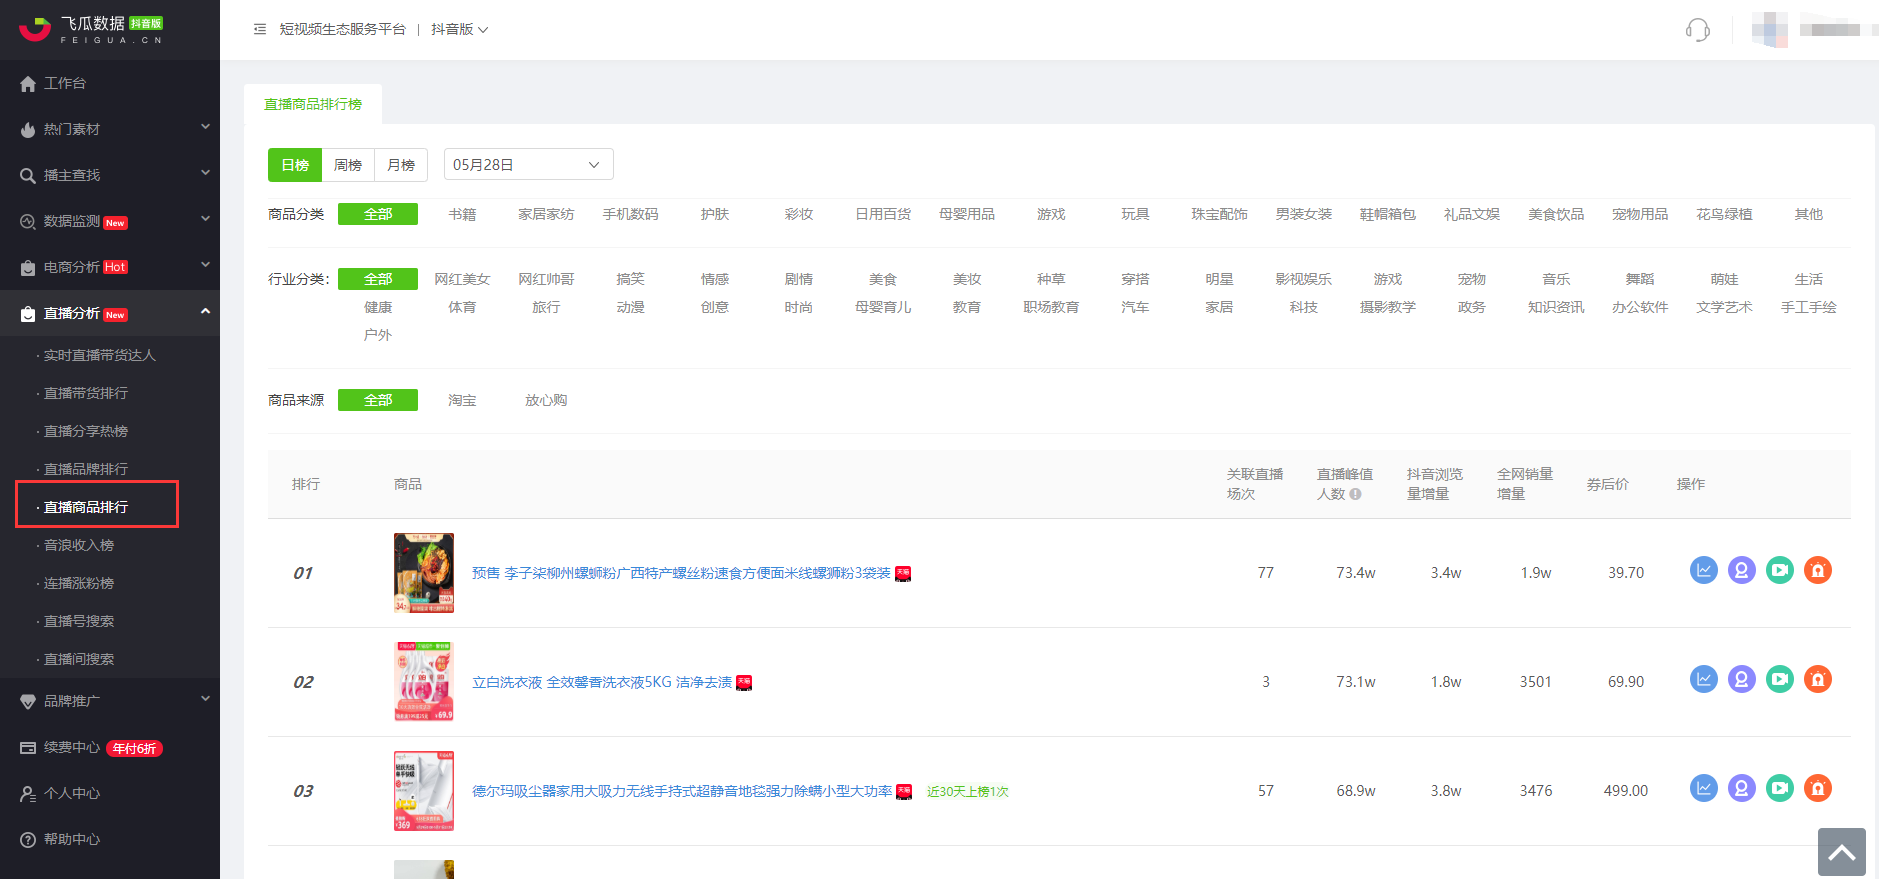Open trend chart for the 01 ranked product
The image size is (1879, 879).
tap(1703, 571)
